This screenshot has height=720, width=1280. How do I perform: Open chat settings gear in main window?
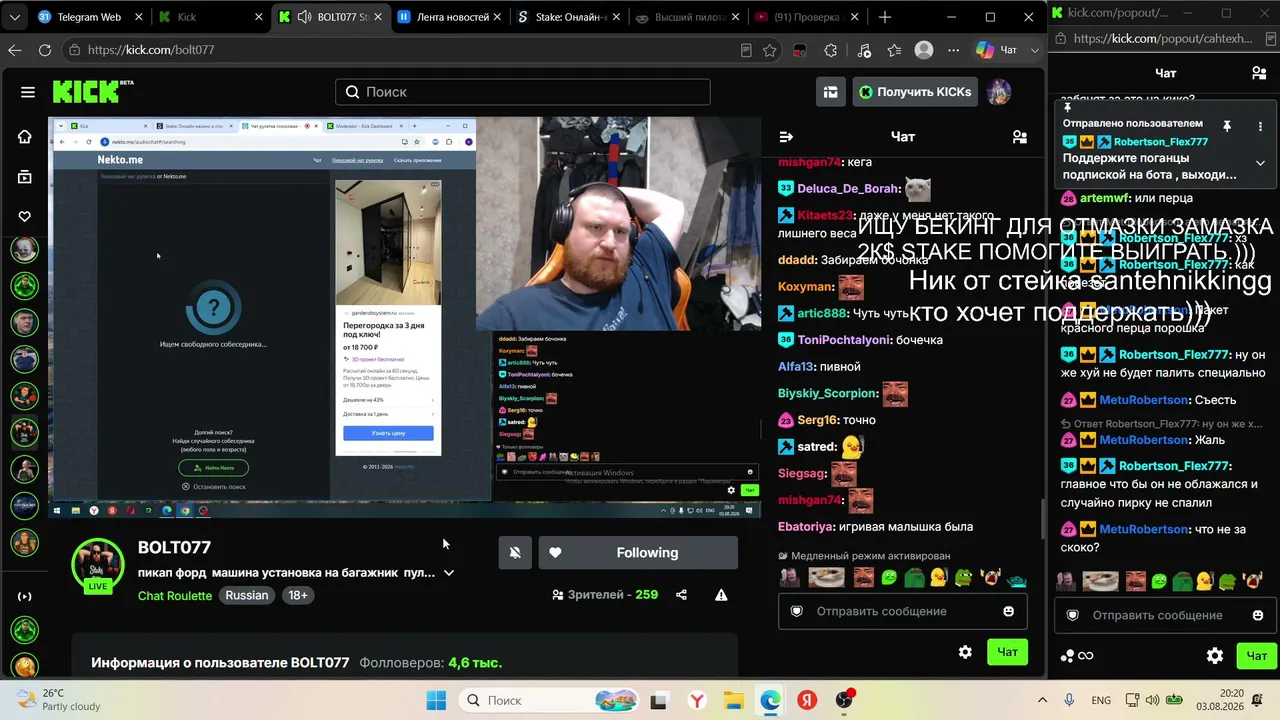point(965,652)
